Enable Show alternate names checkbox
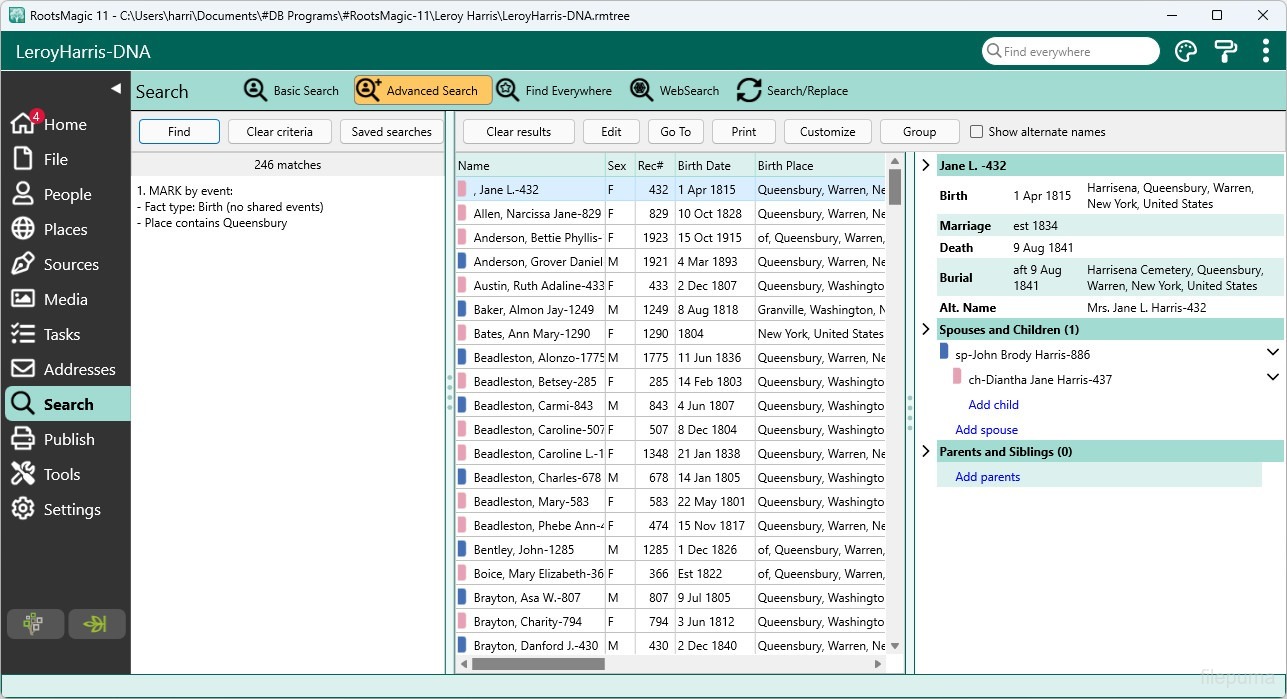 click(977, 132)
